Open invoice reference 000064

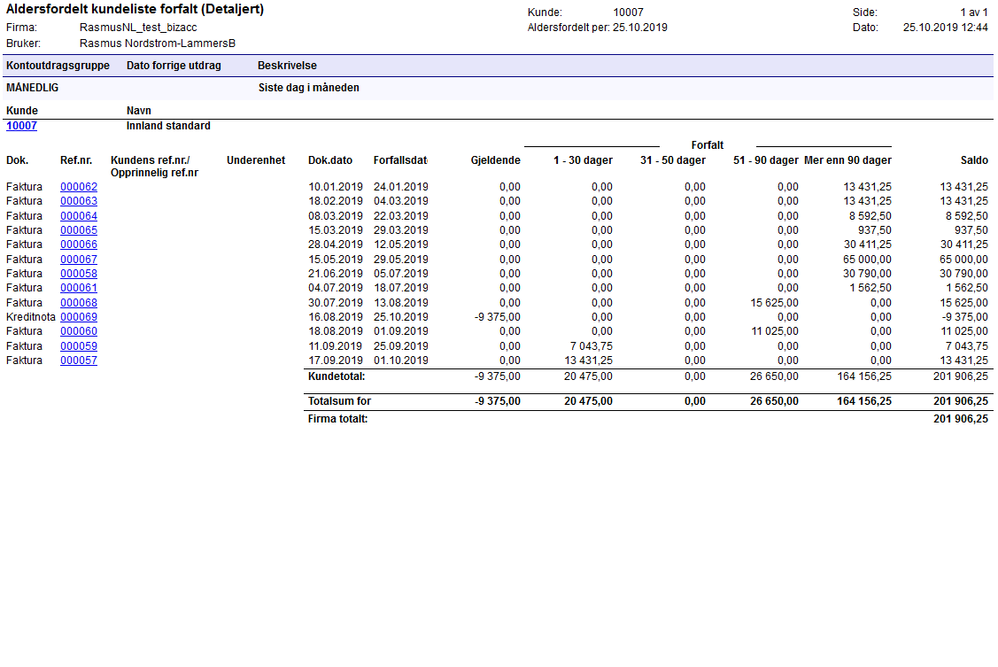[x=79, y=216]
